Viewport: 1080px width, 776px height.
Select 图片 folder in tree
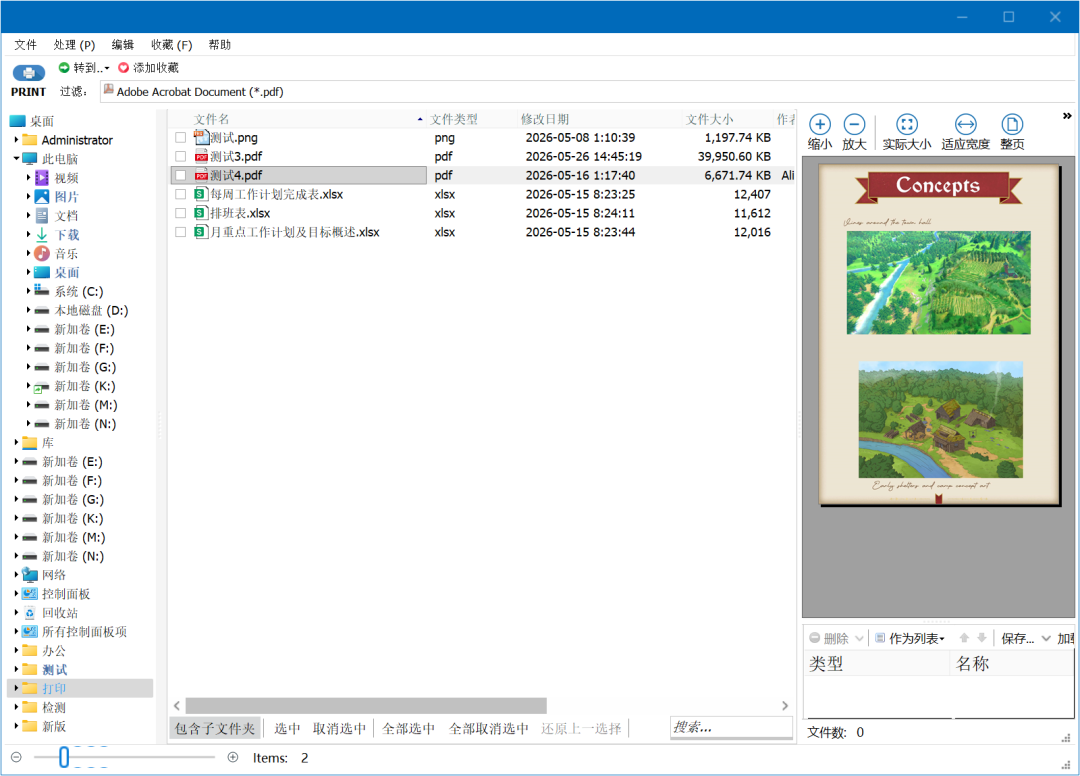(x=66, y=197)
